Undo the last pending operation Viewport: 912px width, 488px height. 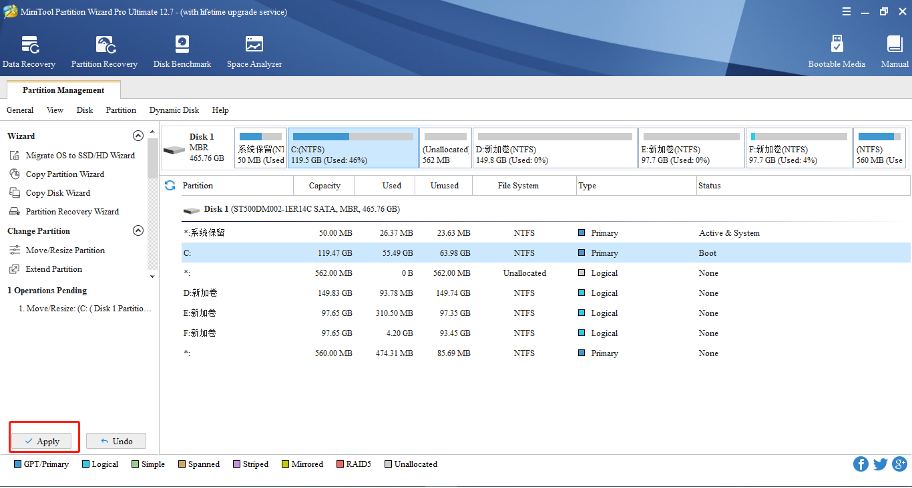116,441
